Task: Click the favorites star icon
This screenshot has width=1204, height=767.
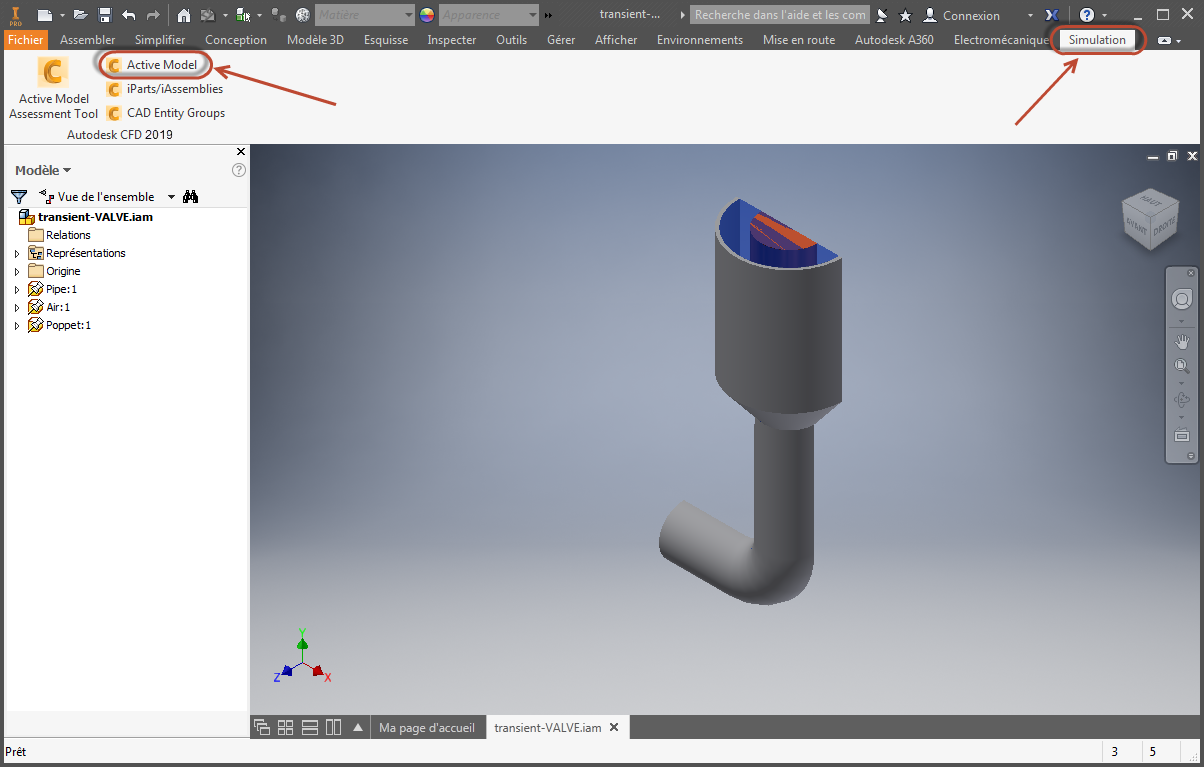Action: 905,15
